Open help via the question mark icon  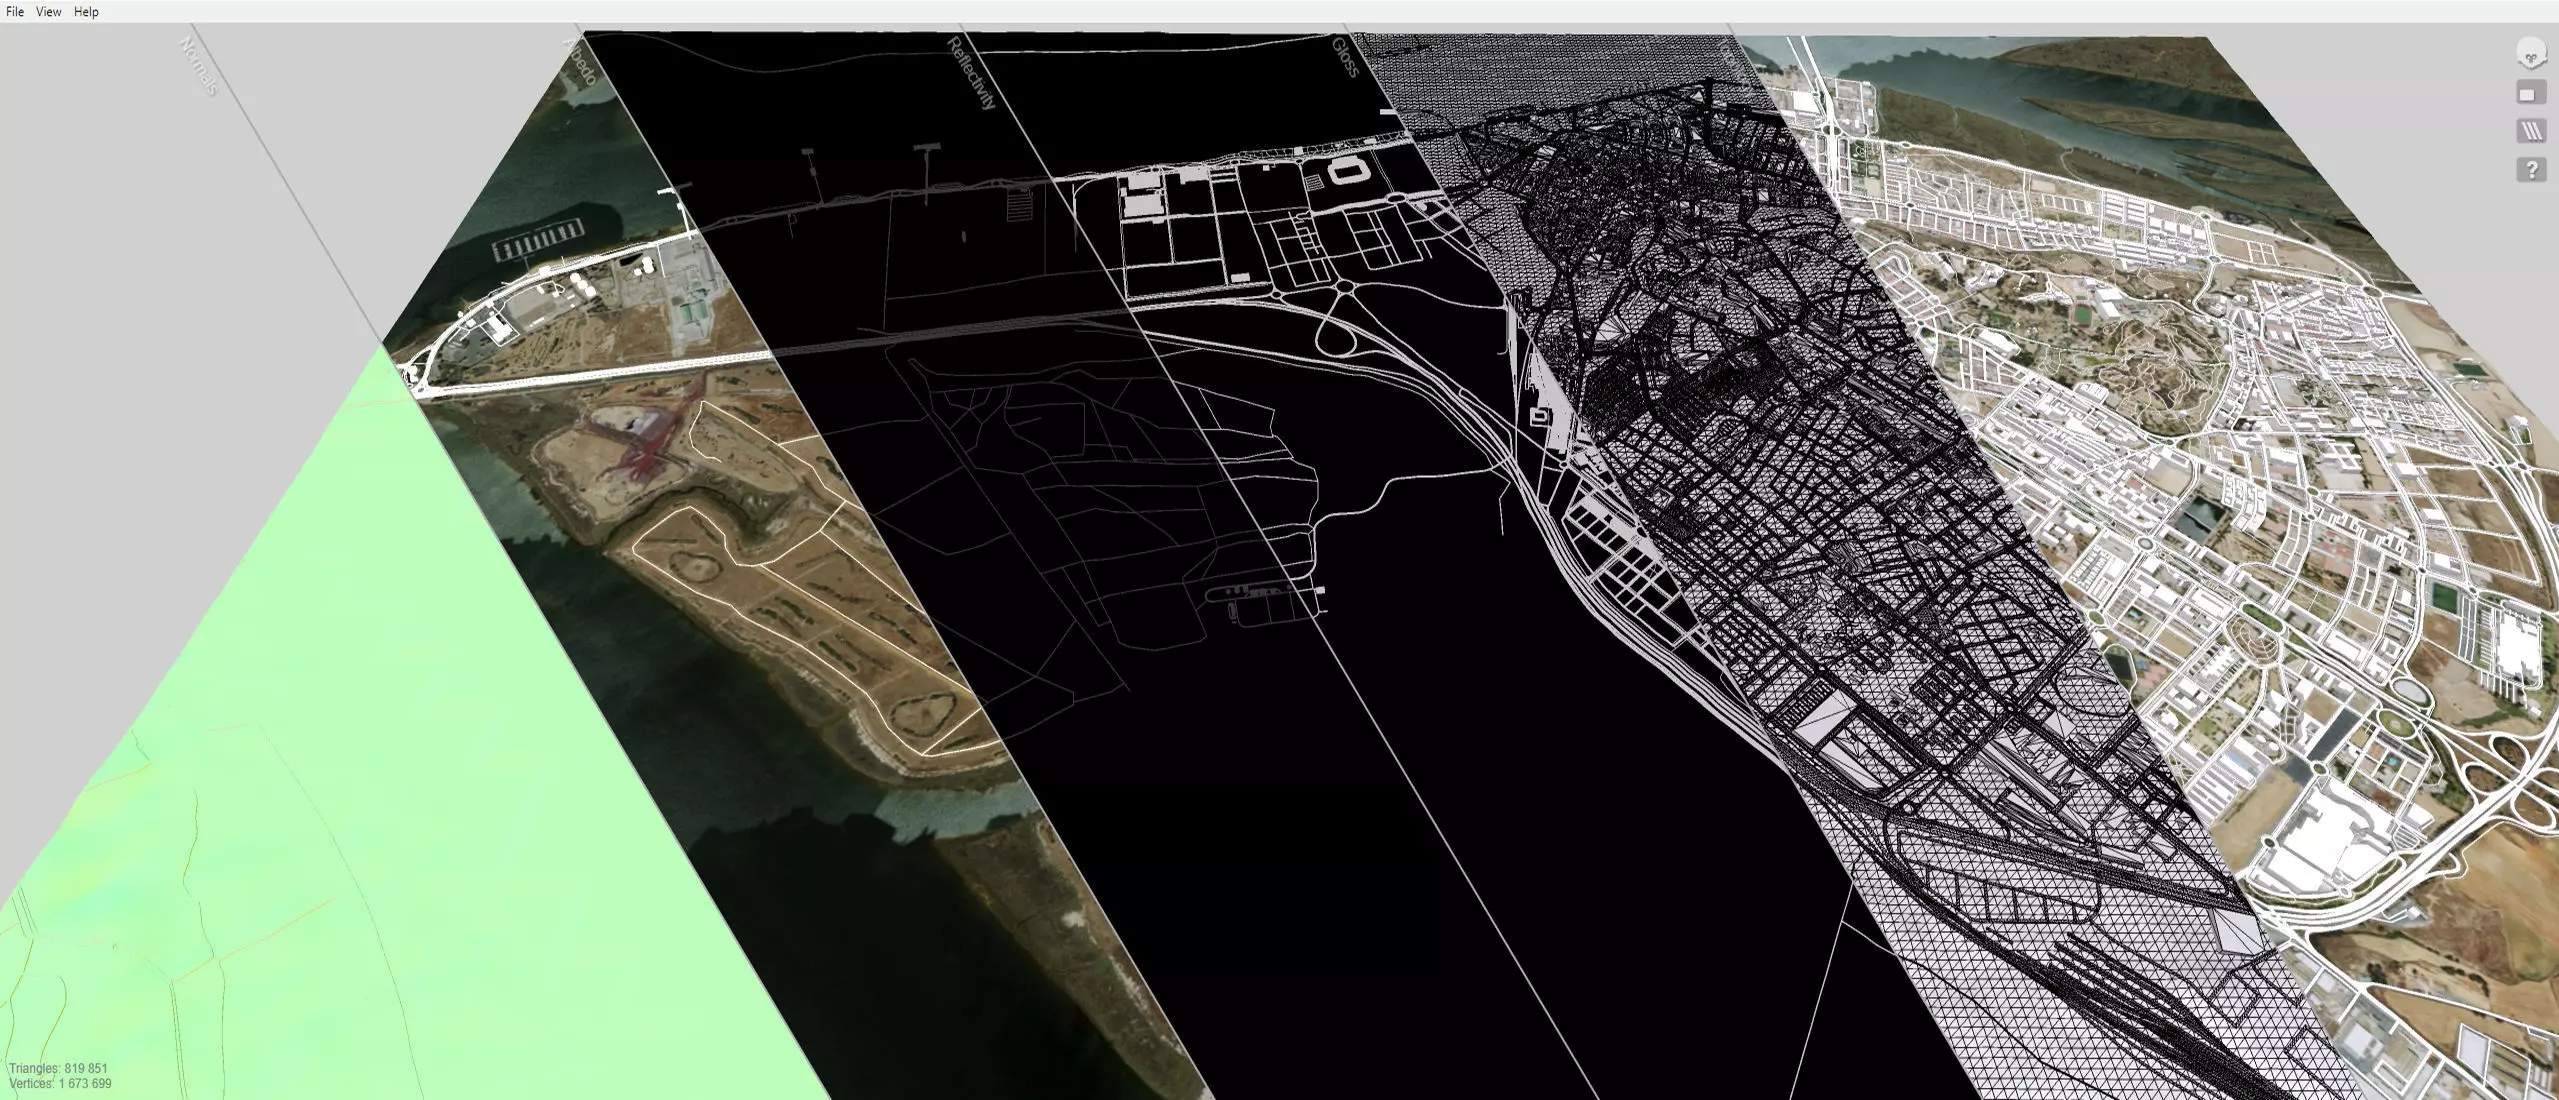pos(2530,169)
